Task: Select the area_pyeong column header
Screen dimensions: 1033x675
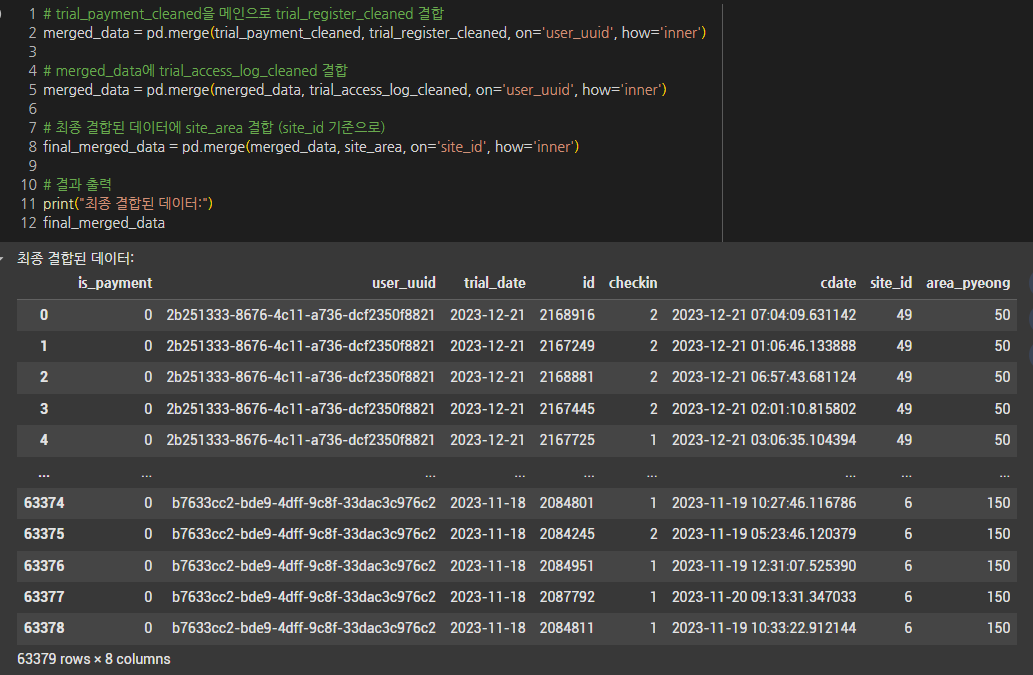Action: pyautogui.click(x=968, y=283)
